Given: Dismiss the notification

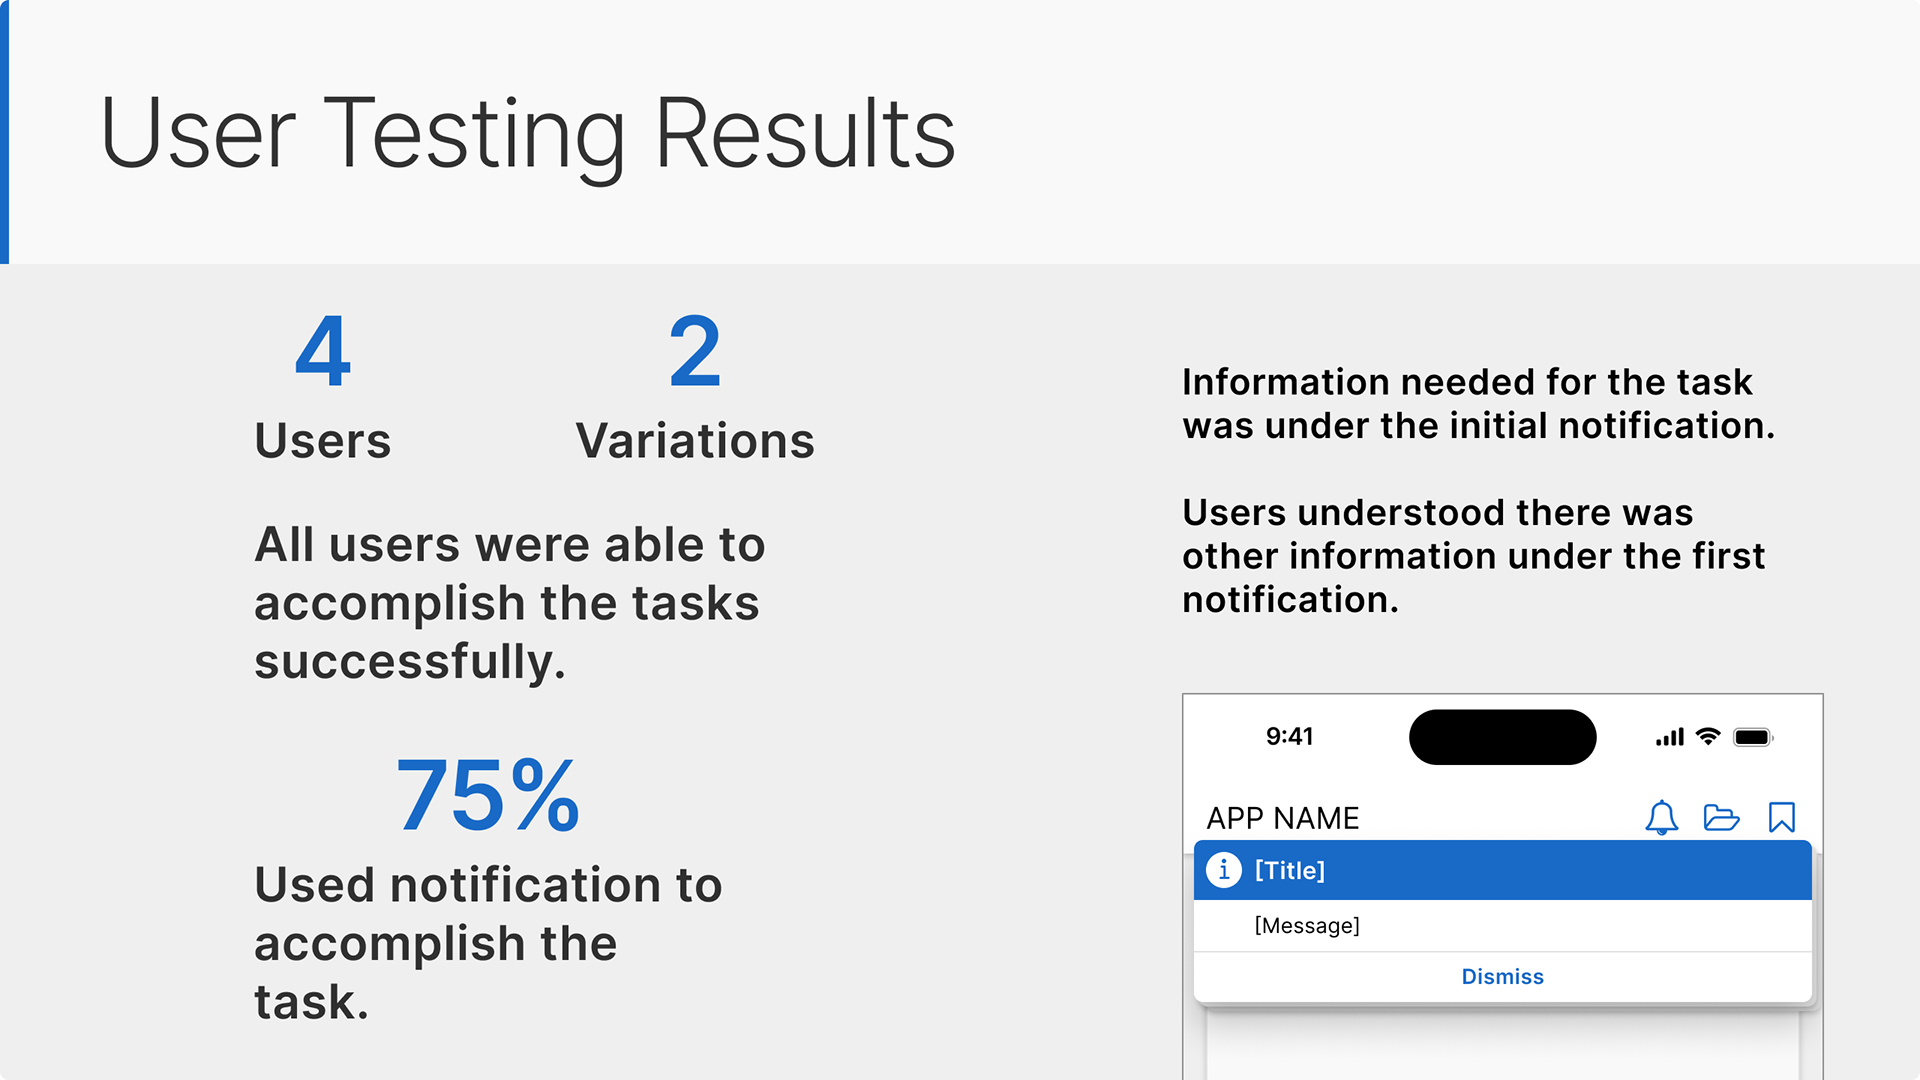Looking at the screenshot, I should [x=1502, y=976].
